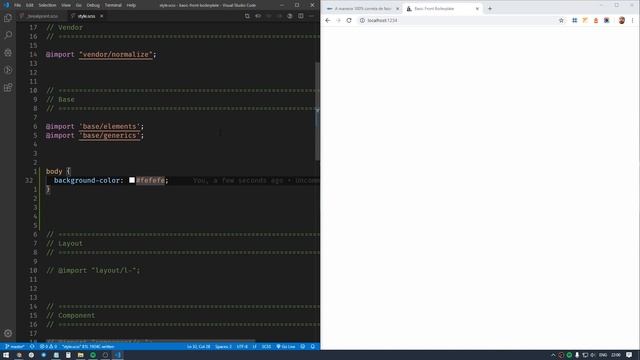Open the Explorer view in VS Code
This screenshot has height=360, width=640.
pyautogui.click(x=8, y=18)
